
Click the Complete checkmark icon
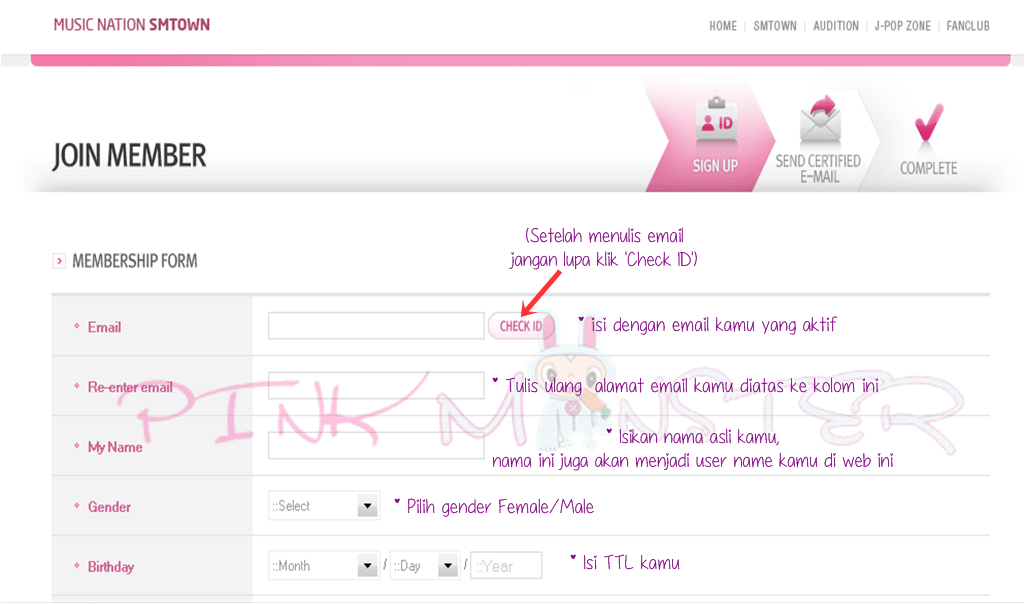[x=928, y=123]
